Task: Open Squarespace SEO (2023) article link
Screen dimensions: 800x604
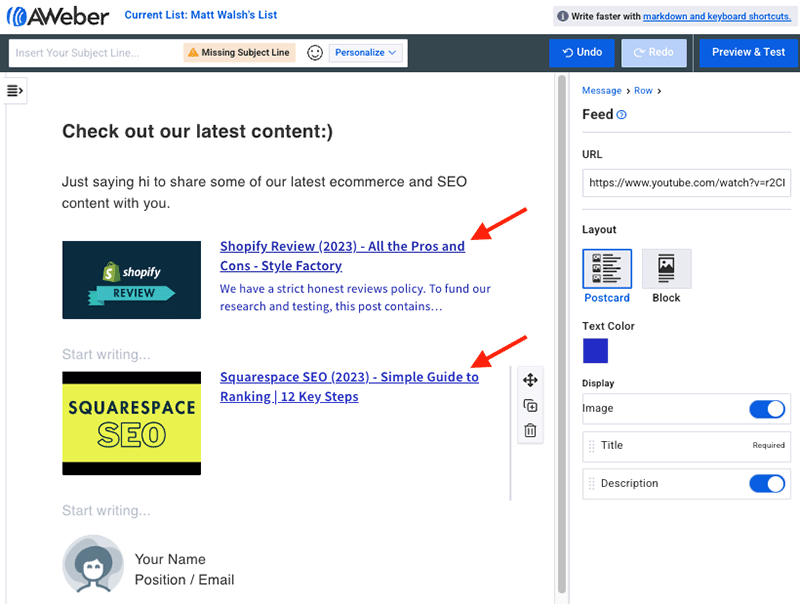Action: pos(349,387)
